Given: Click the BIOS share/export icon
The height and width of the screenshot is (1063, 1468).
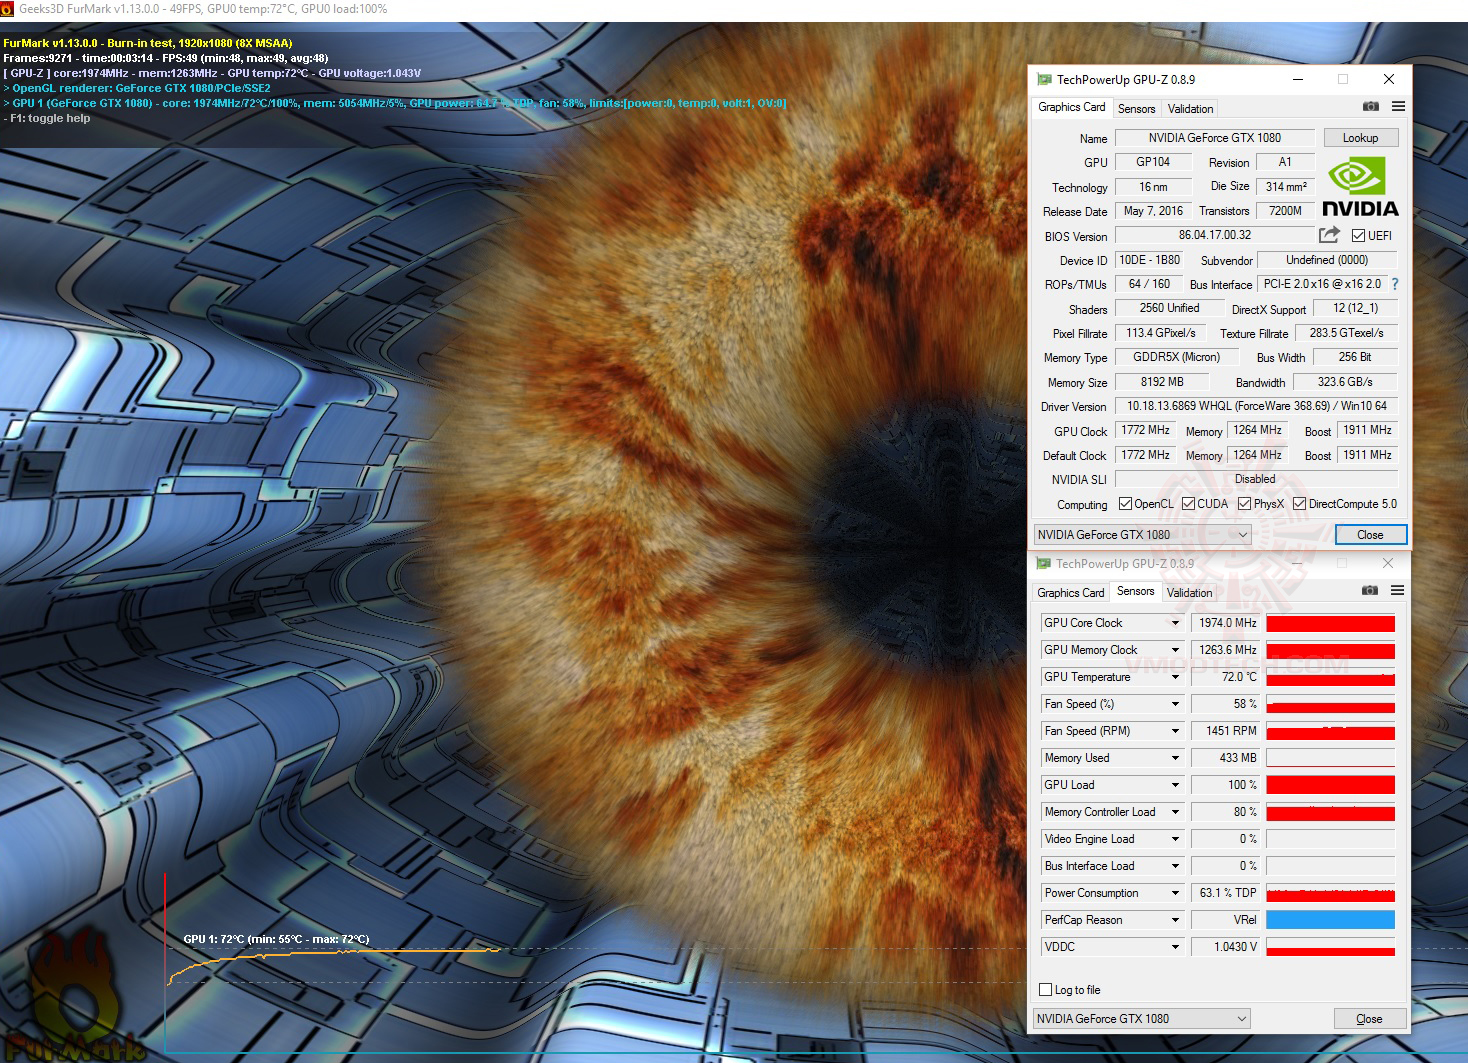Looking at the screenshot, I should tap(1329, 235).
